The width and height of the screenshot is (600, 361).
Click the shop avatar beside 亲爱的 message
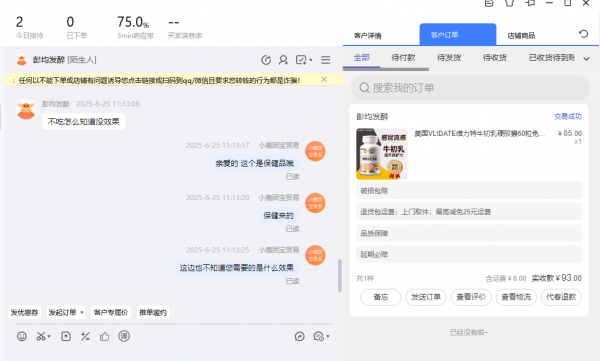(x=315, y=151)
